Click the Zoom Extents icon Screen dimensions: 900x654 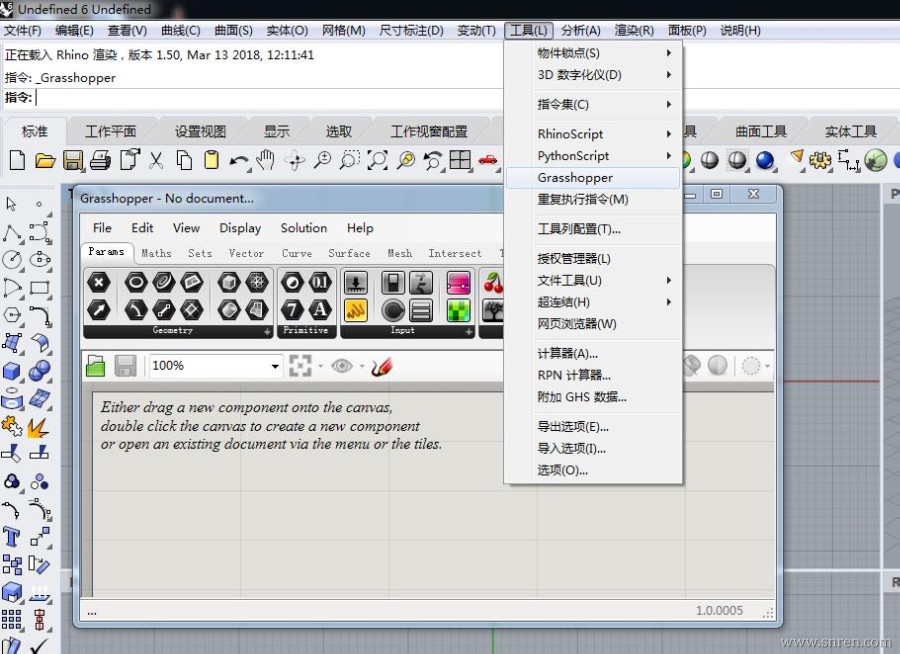pos(377,160)
